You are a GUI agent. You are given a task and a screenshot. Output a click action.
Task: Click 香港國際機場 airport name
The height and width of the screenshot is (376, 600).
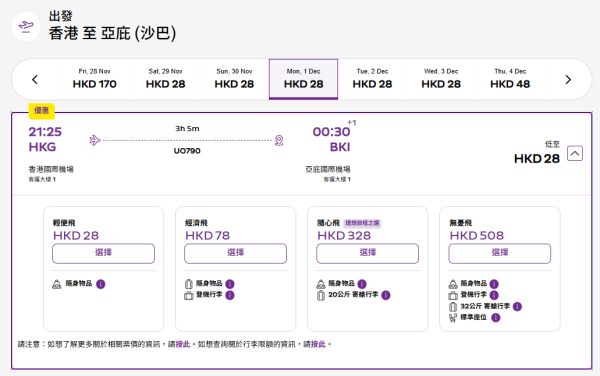pyautogui.click(x=51, y=169)
